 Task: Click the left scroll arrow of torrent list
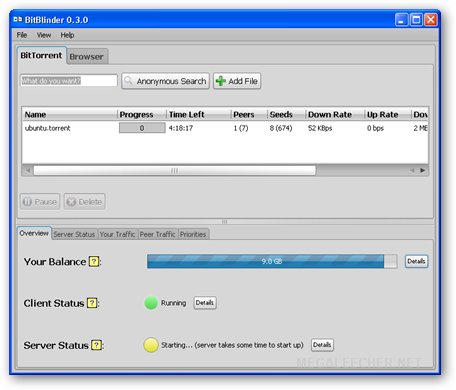[28, 171]
